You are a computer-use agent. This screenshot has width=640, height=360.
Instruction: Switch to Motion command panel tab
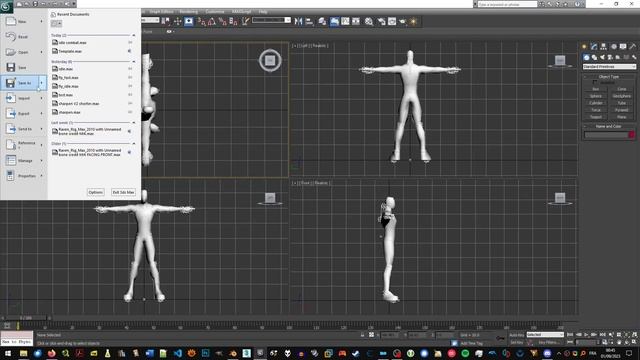[613, 47]
